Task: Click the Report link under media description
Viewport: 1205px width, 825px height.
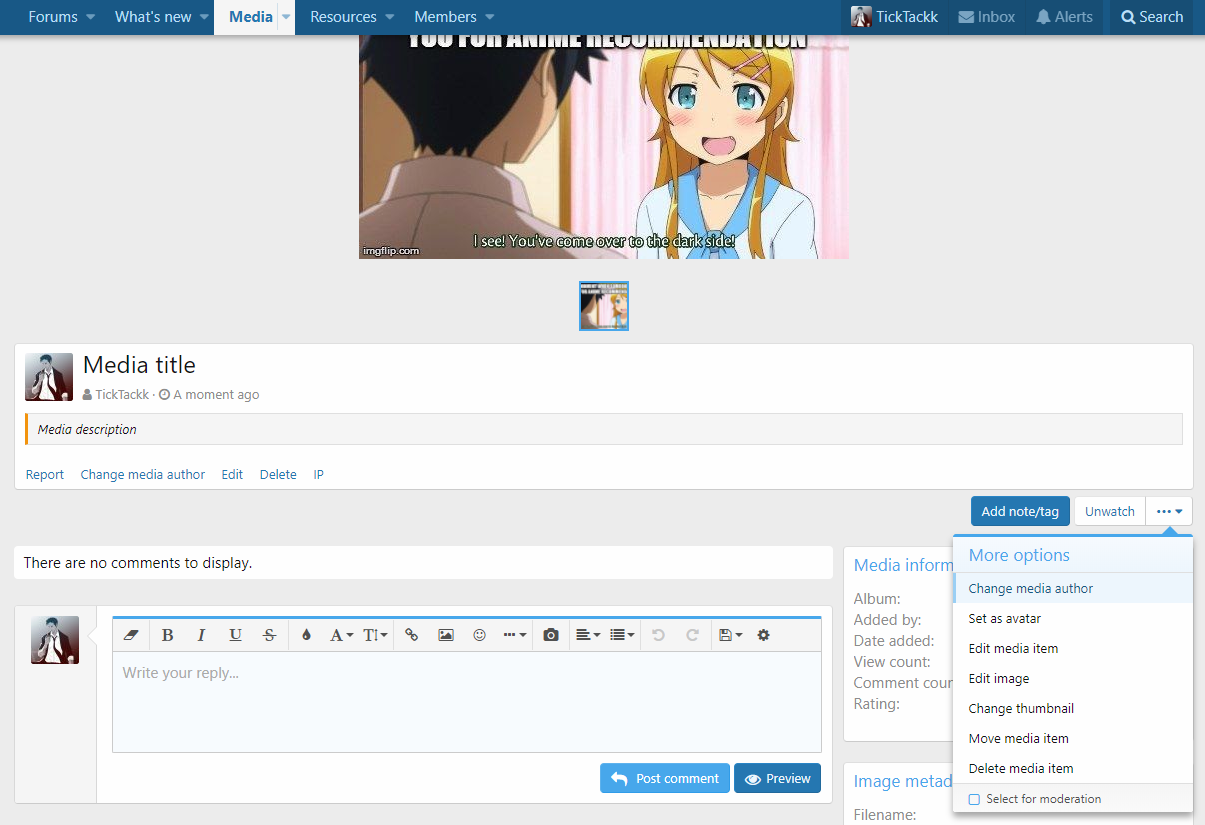Action: coord(45,475)
